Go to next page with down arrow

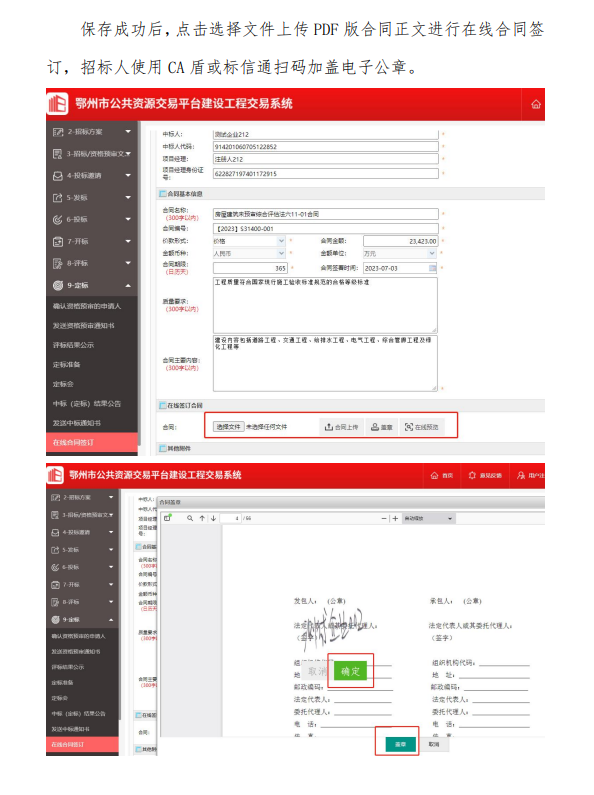[x=213, y=518]
